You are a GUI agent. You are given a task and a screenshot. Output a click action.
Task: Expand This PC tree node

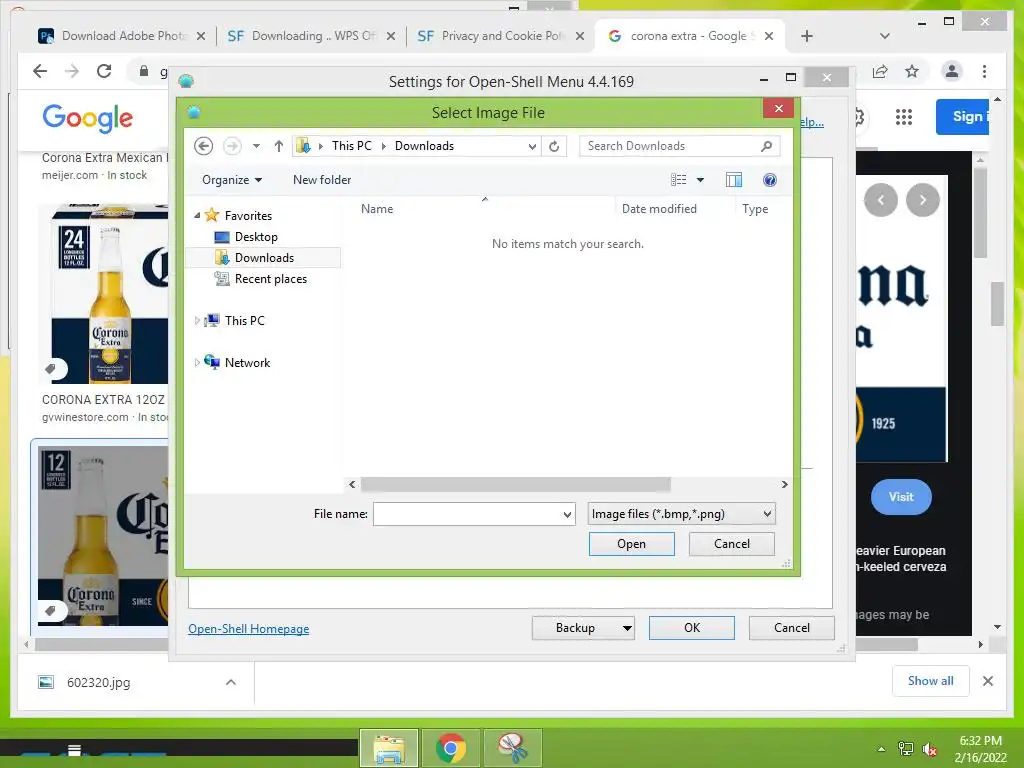tap(197, 321)
